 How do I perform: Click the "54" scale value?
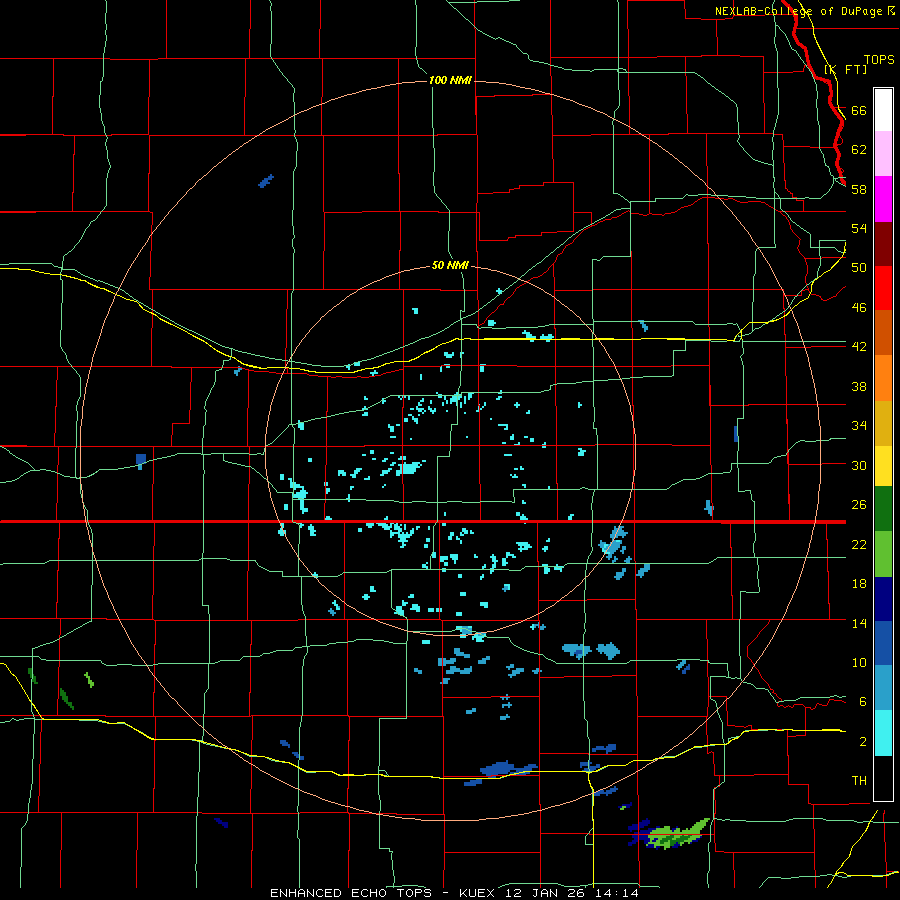coord(859,228)
